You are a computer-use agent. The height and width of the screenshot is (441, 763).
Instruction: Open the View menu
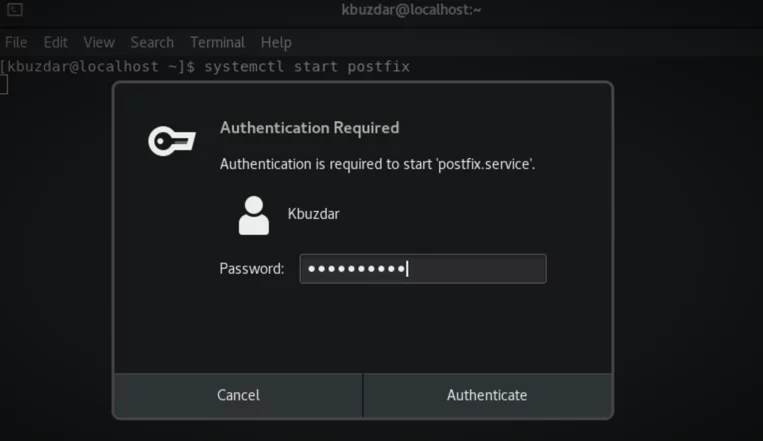click(x=99, y=43)
